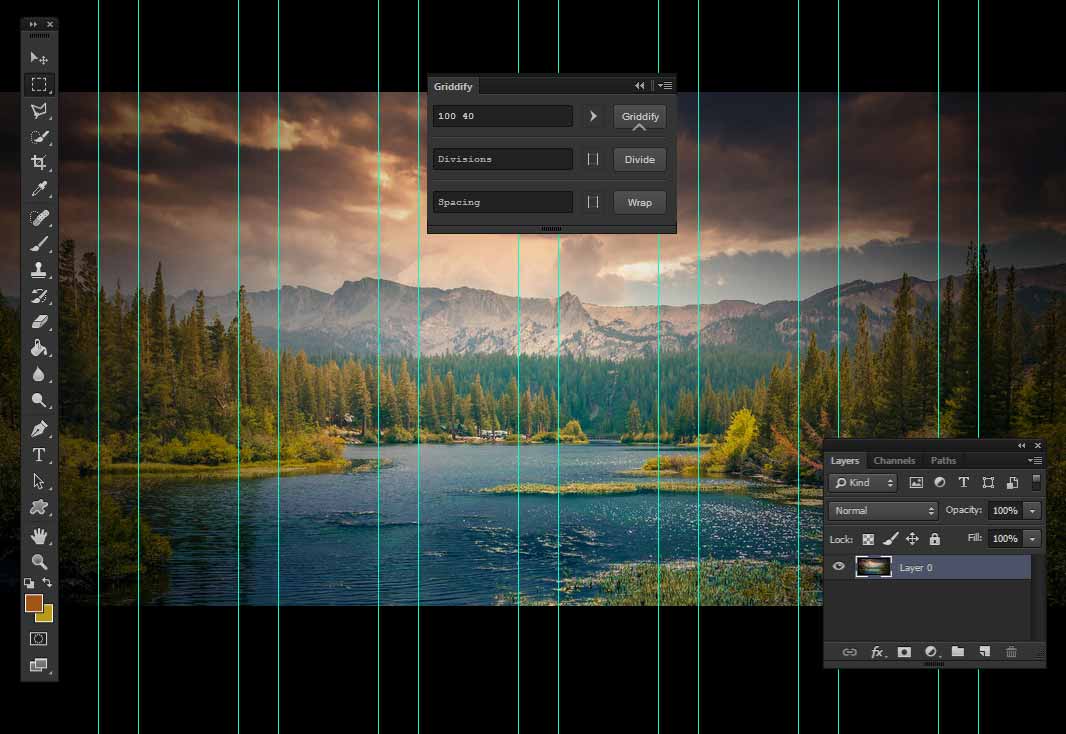The height and width of the screenshot is (734, 1066).
Task: Open the Opacity value dropdown
Action: (x=1033, y=510)
